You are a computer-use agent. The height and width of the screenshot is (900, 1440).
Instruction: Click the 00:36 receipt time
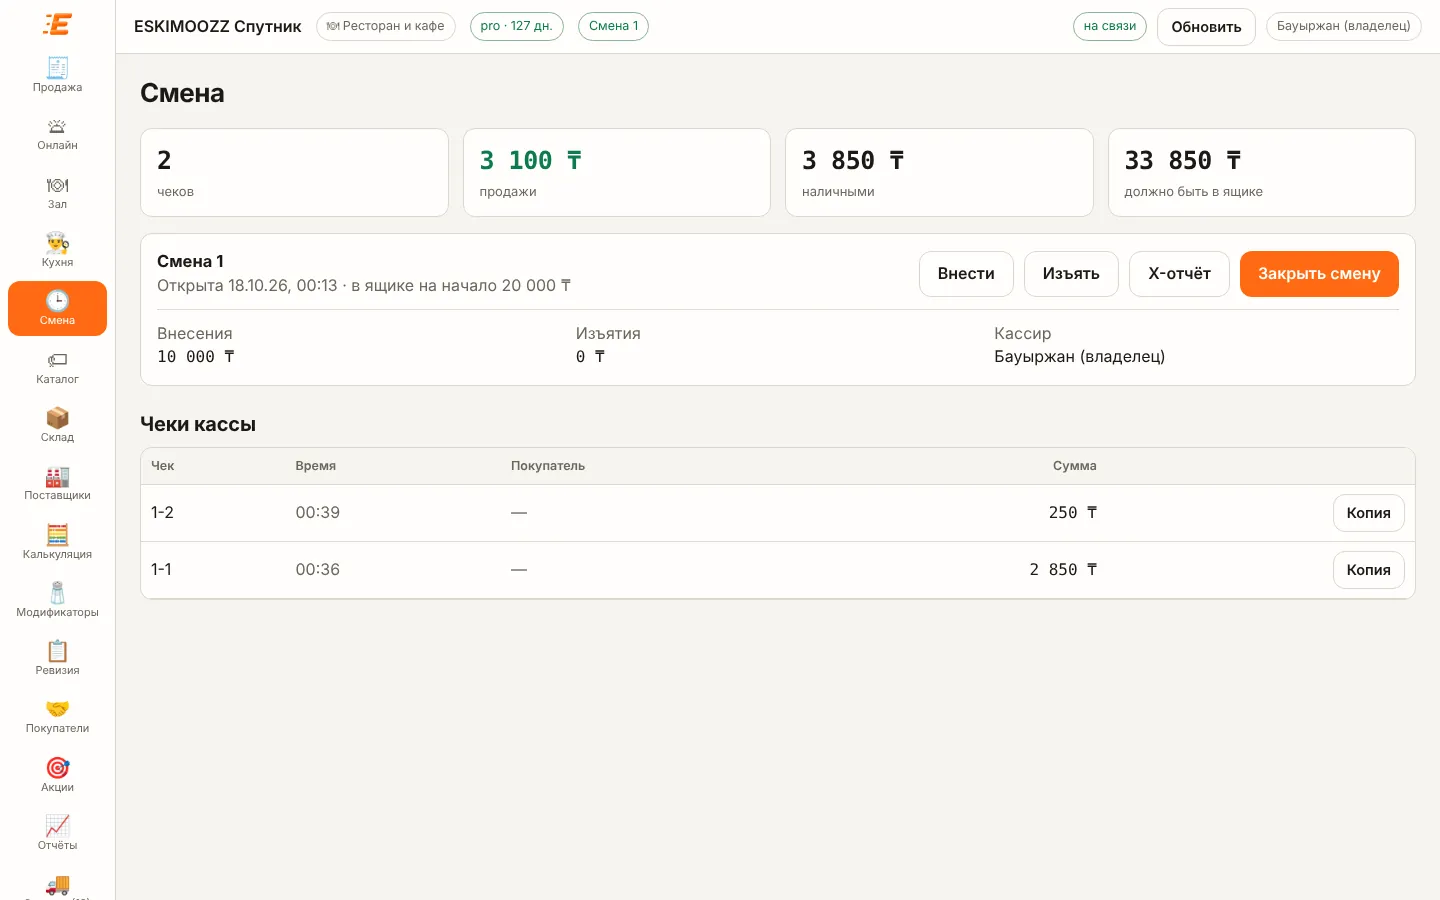click(318, 570)
